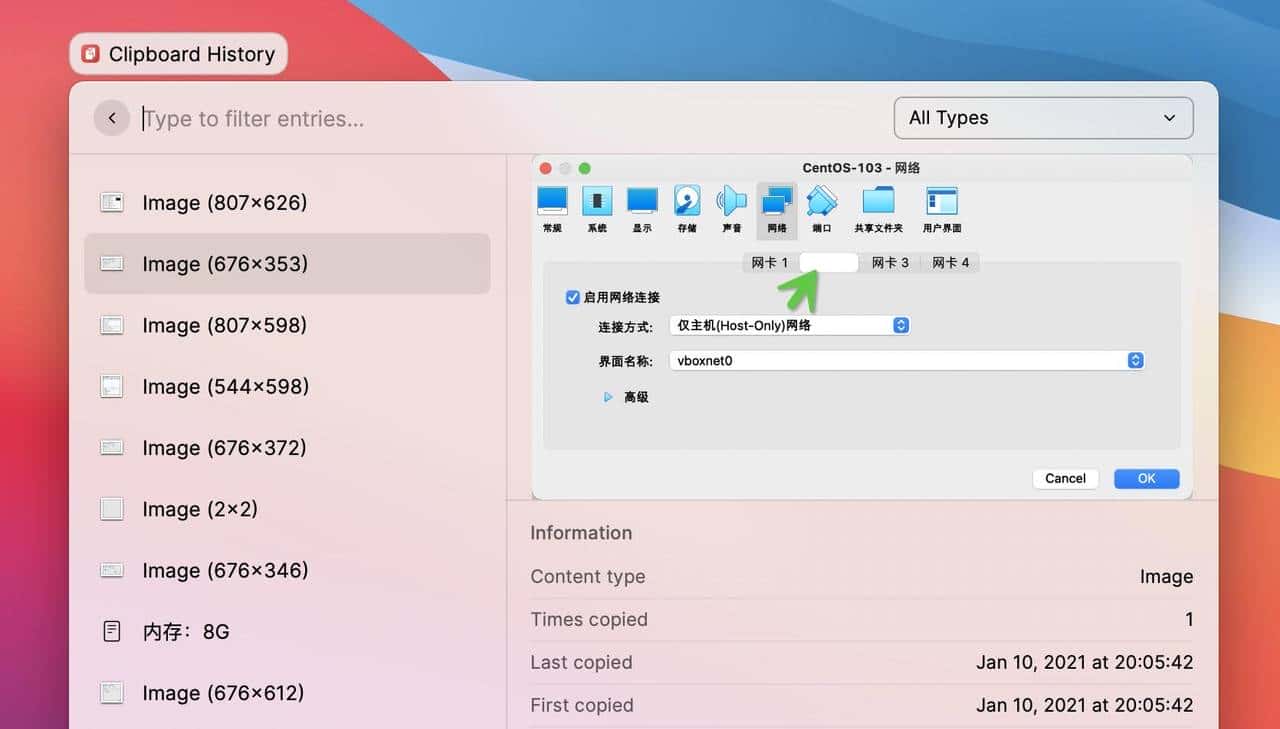The image size is (1280, 729).
Task: Cancel the network settings dialog
Action: tap(1065, 478)
